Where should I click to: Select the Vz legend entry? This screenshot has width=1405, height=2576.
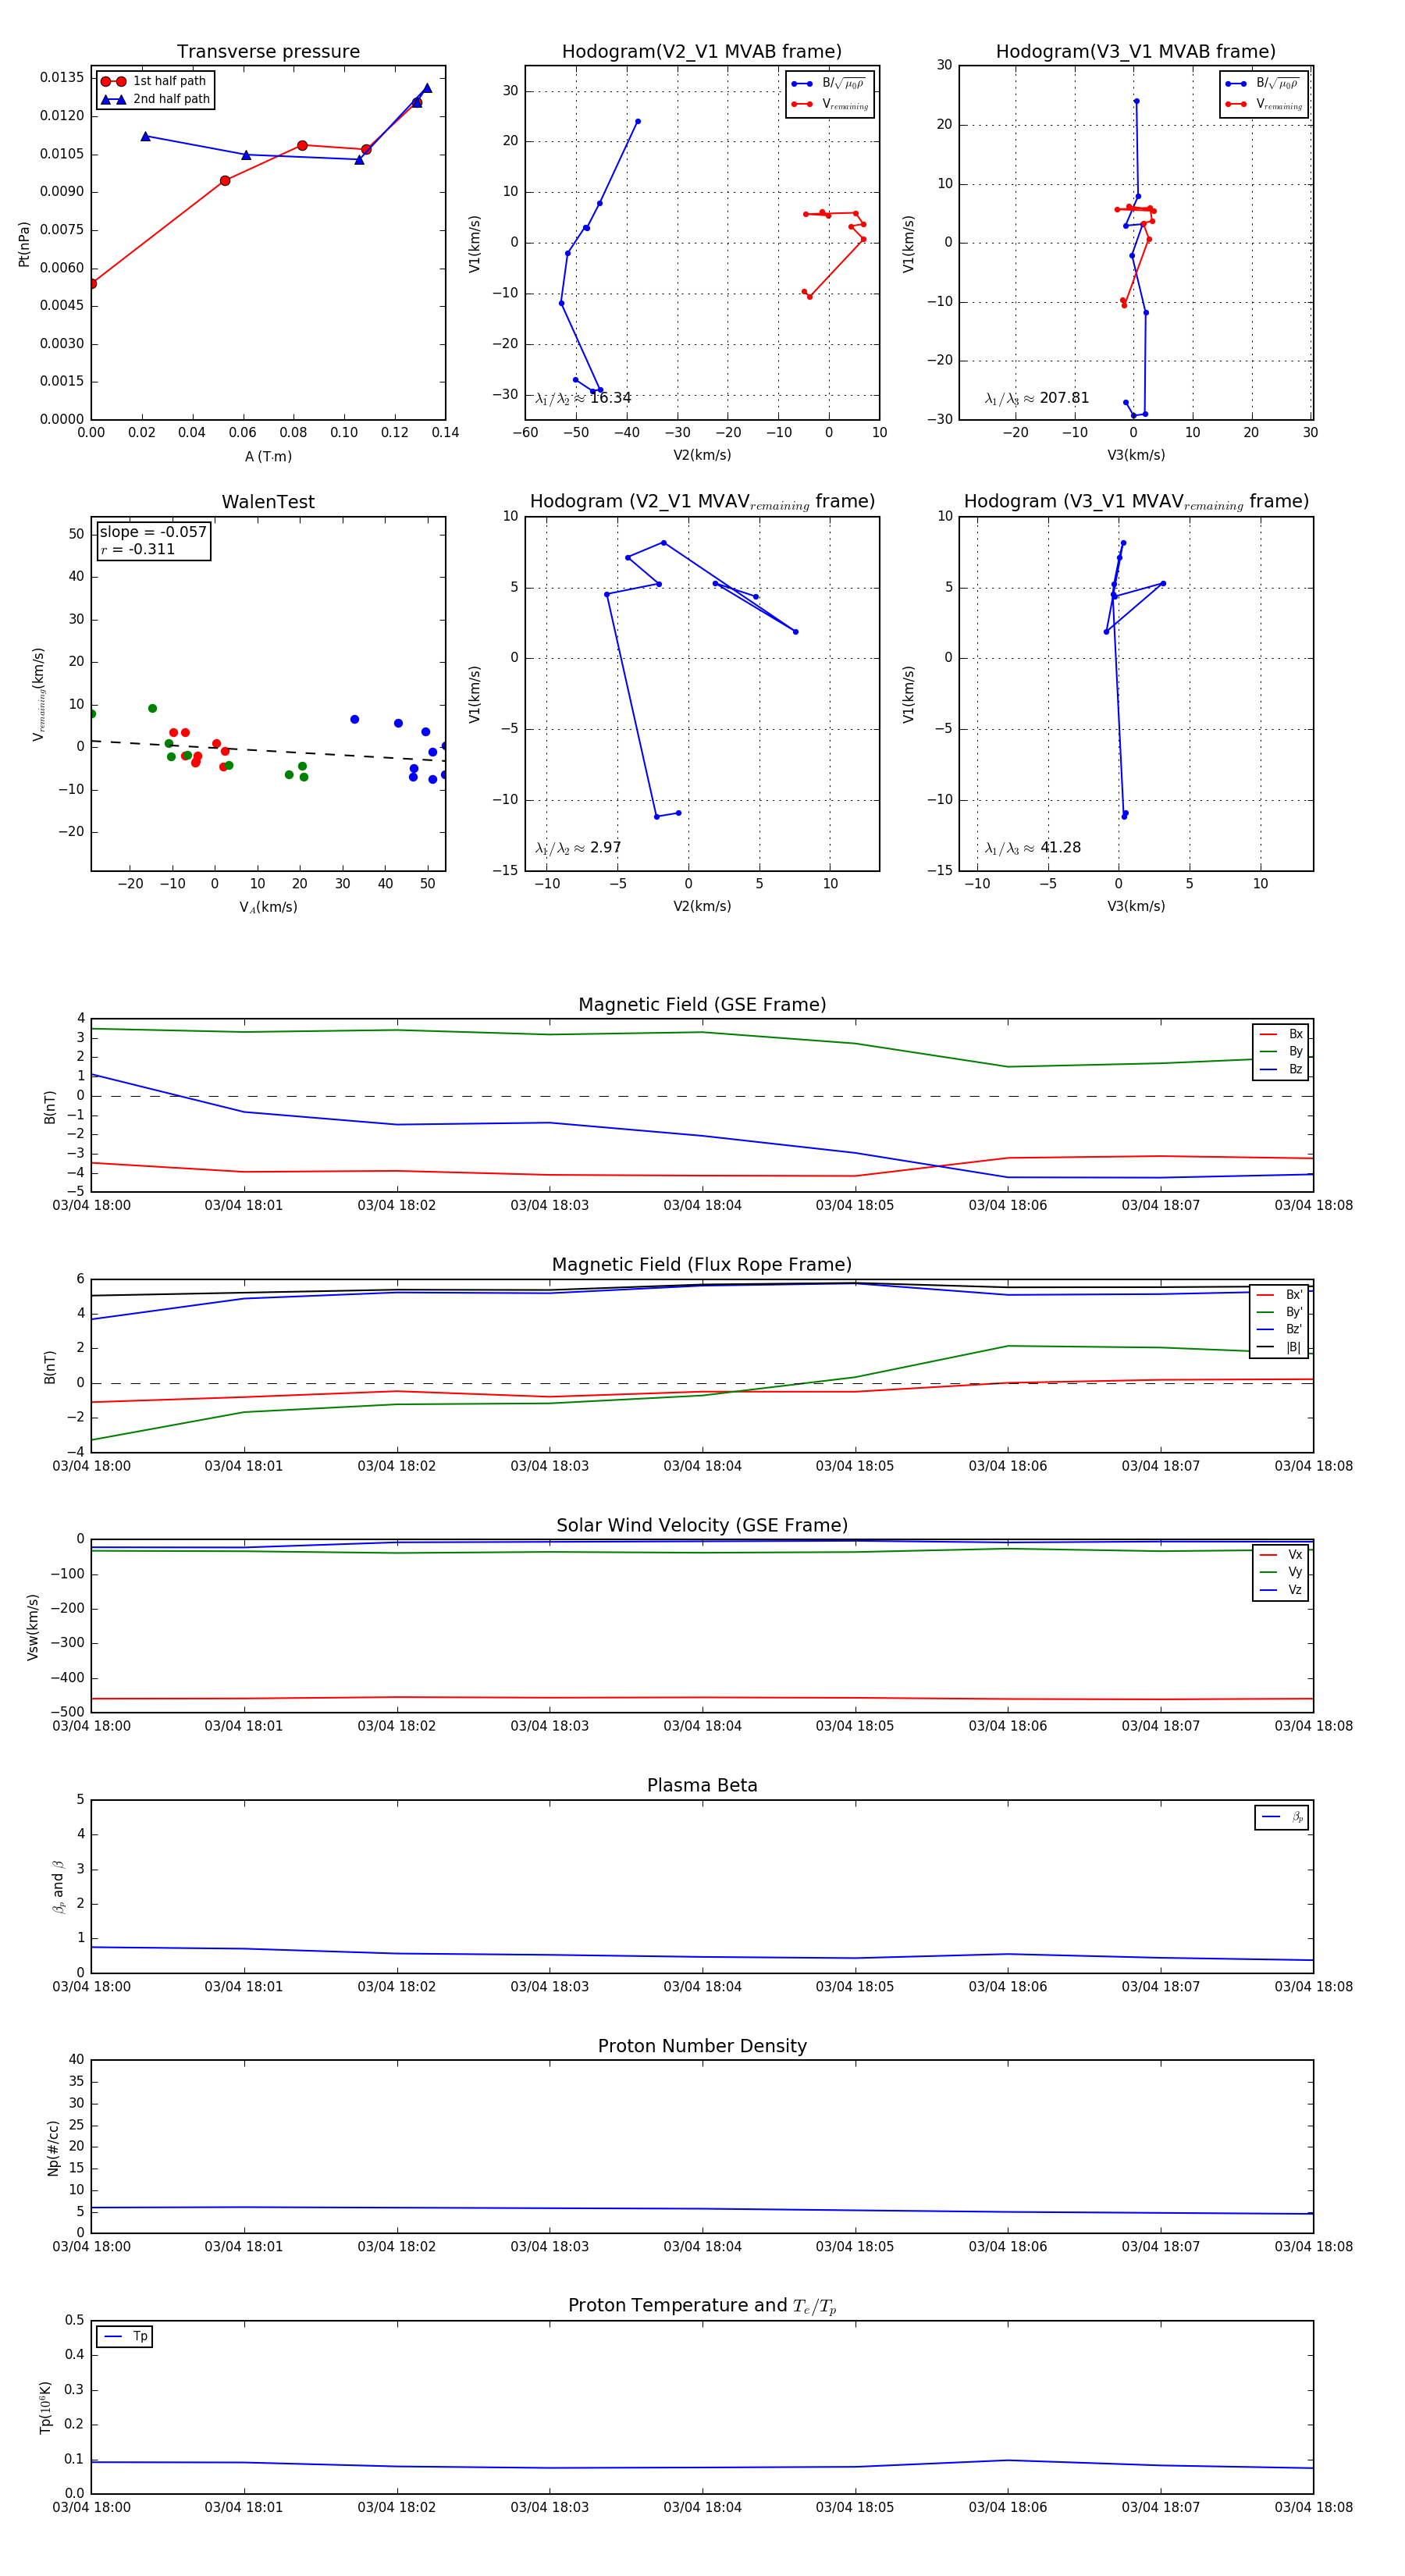click(x=1281, y=1590)
